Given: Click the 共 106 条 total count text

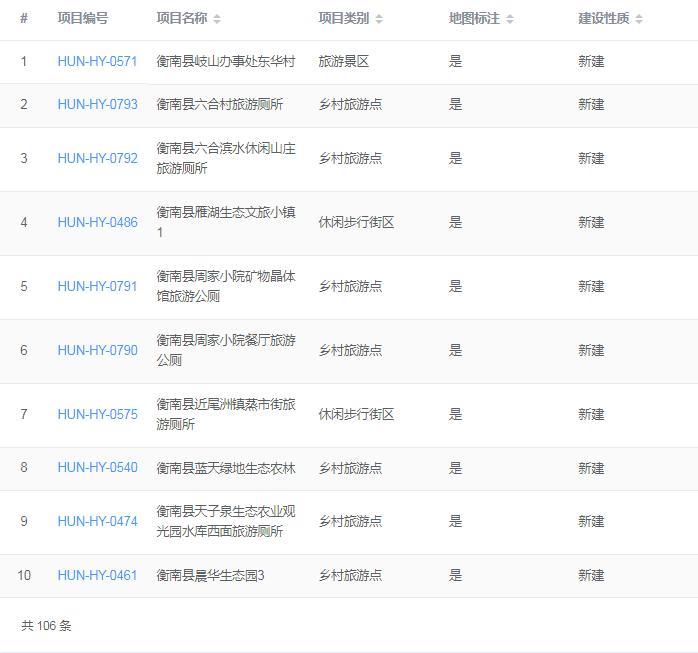Looking at the screenshot, I should (46, 626).
